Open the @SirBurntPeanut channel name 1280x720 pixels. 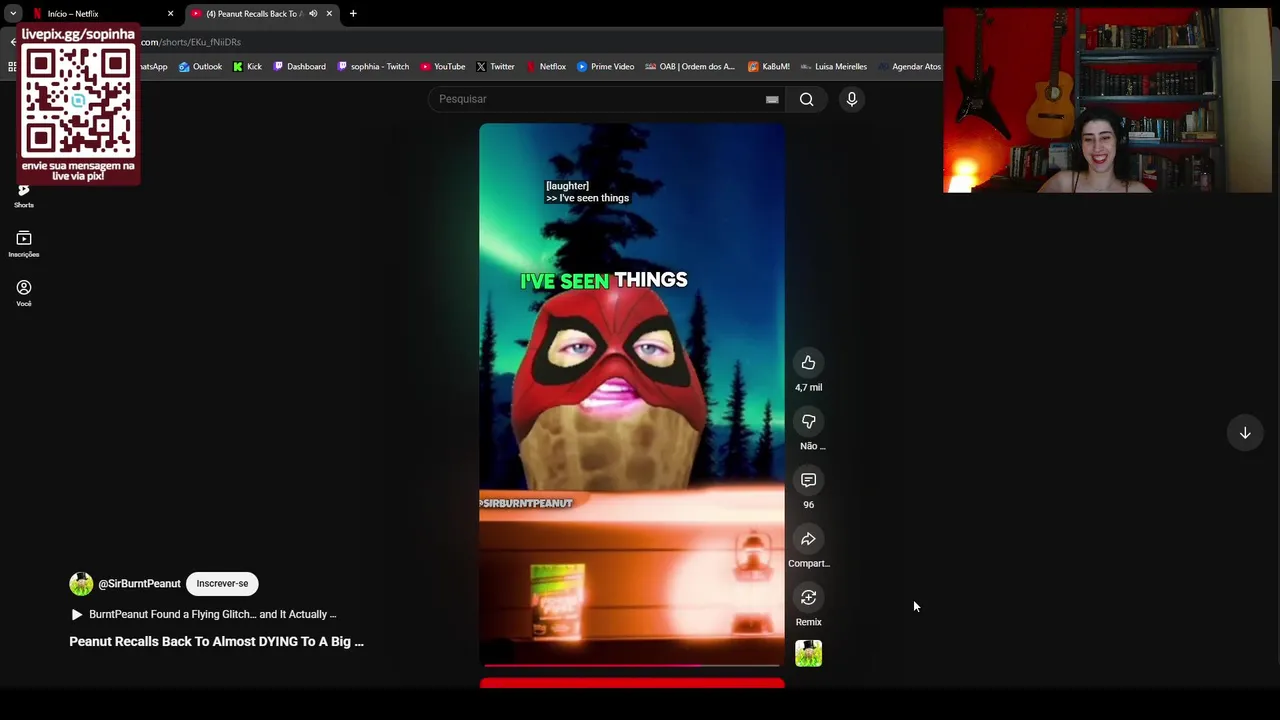139,584
